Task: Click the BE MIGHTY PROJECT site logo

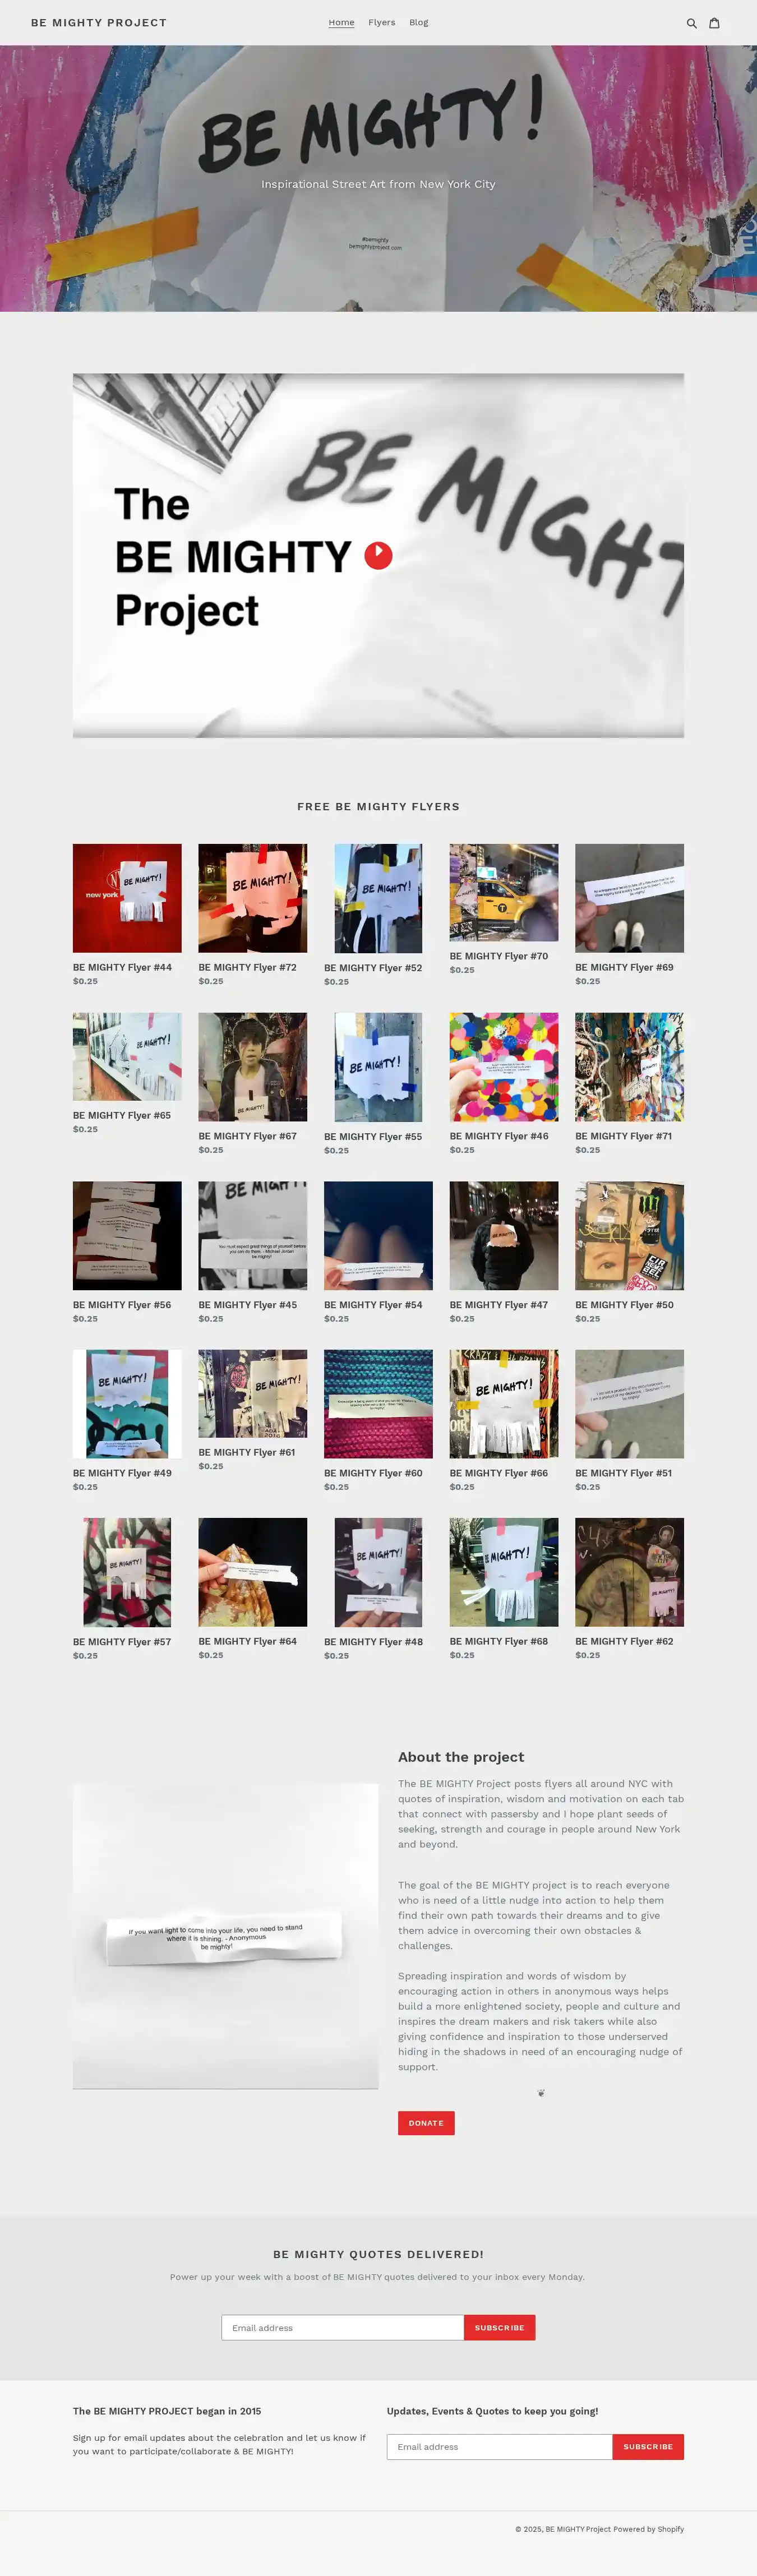Action: point(99,22)
